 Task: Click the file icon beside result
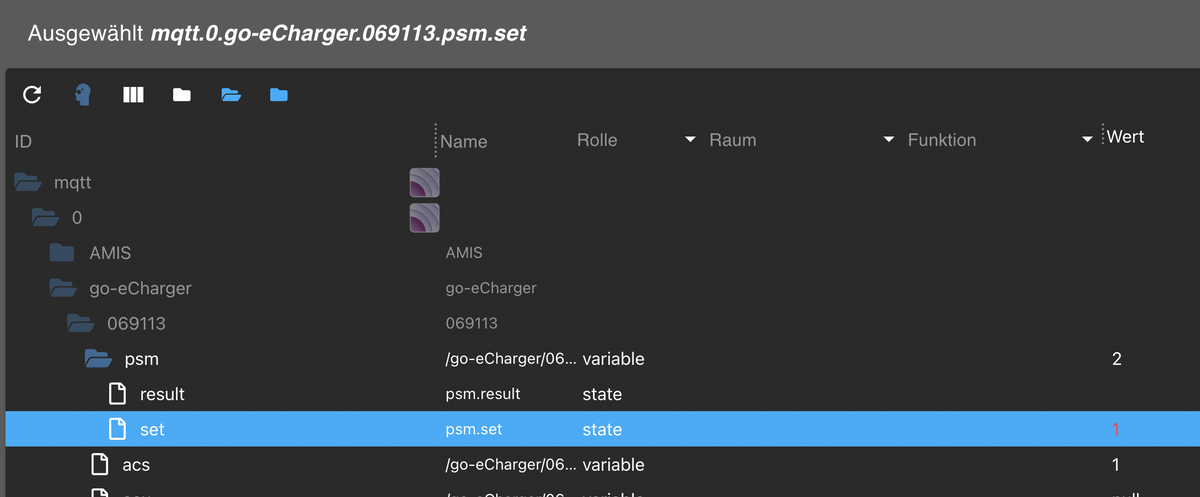118,394
